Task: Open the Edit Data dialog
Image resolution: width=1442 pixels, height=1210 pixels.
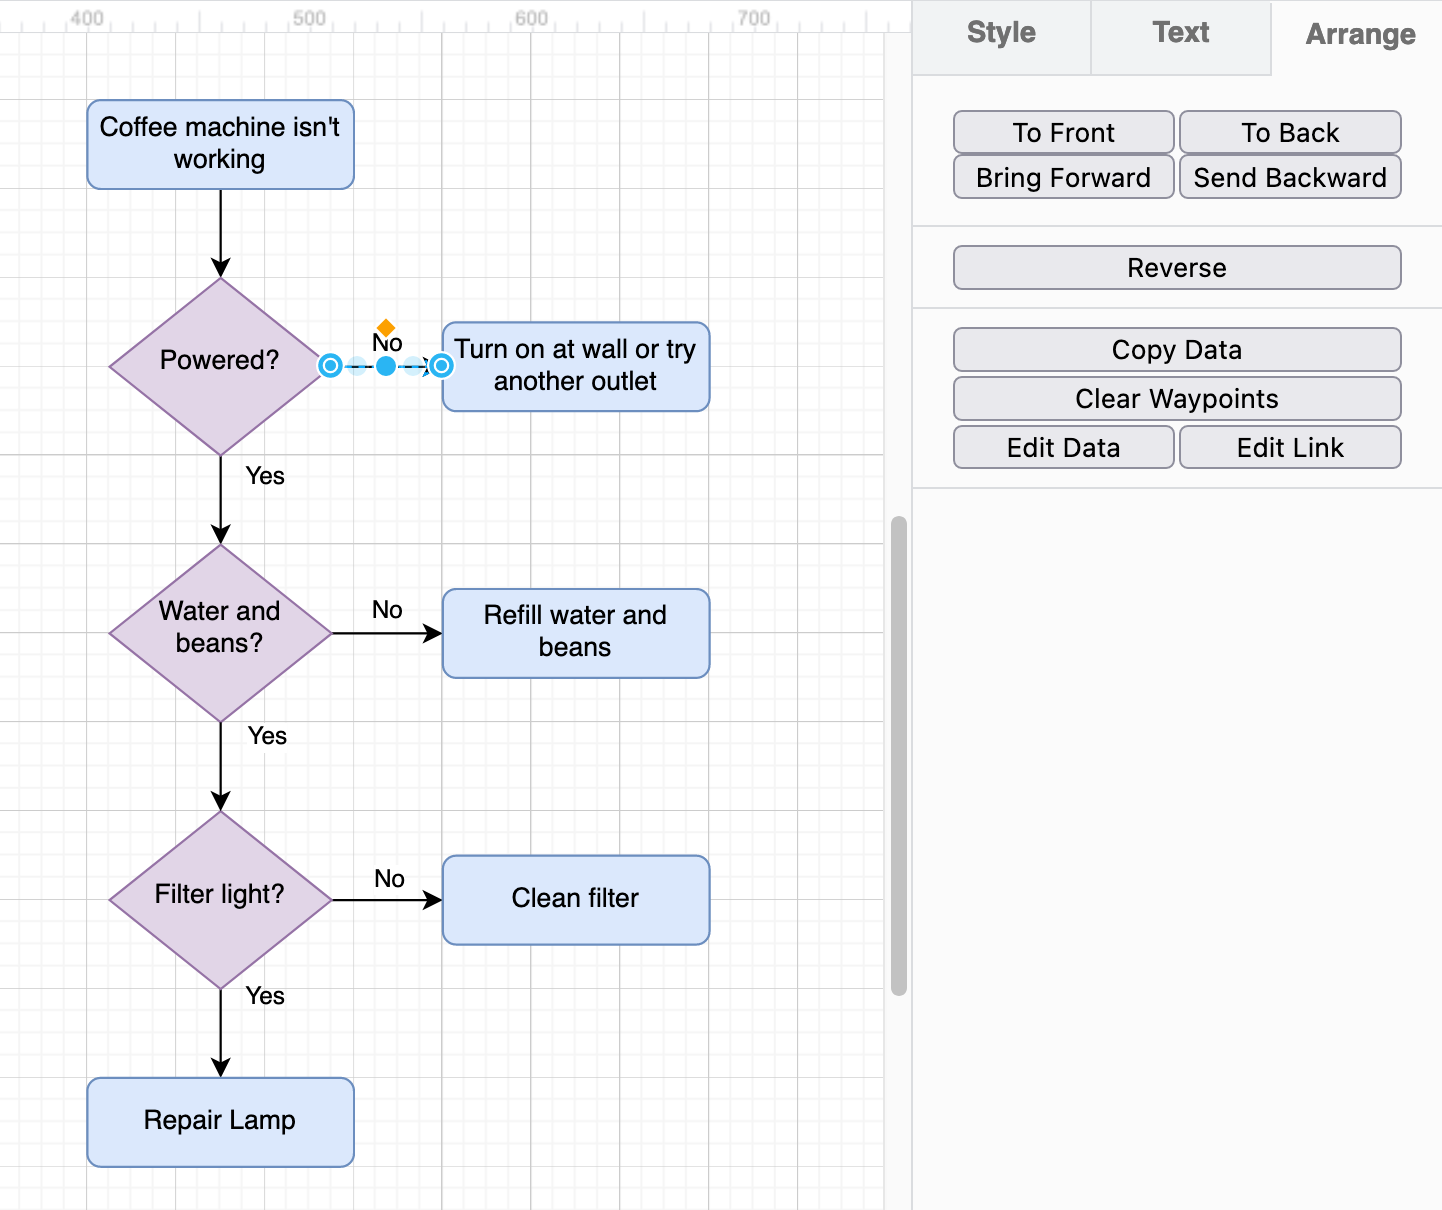Action: [1063, 447]
